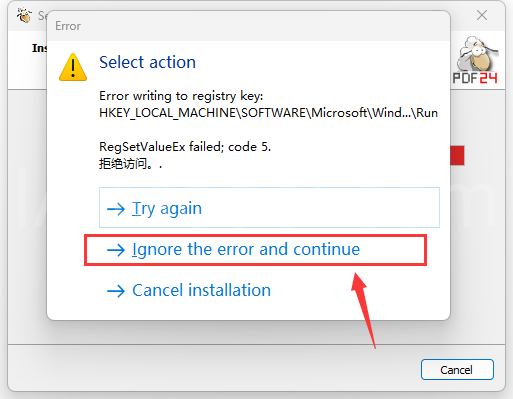
Task: Click the RegSetValueEx failed code 5 message
Action: tap(185, 147)
